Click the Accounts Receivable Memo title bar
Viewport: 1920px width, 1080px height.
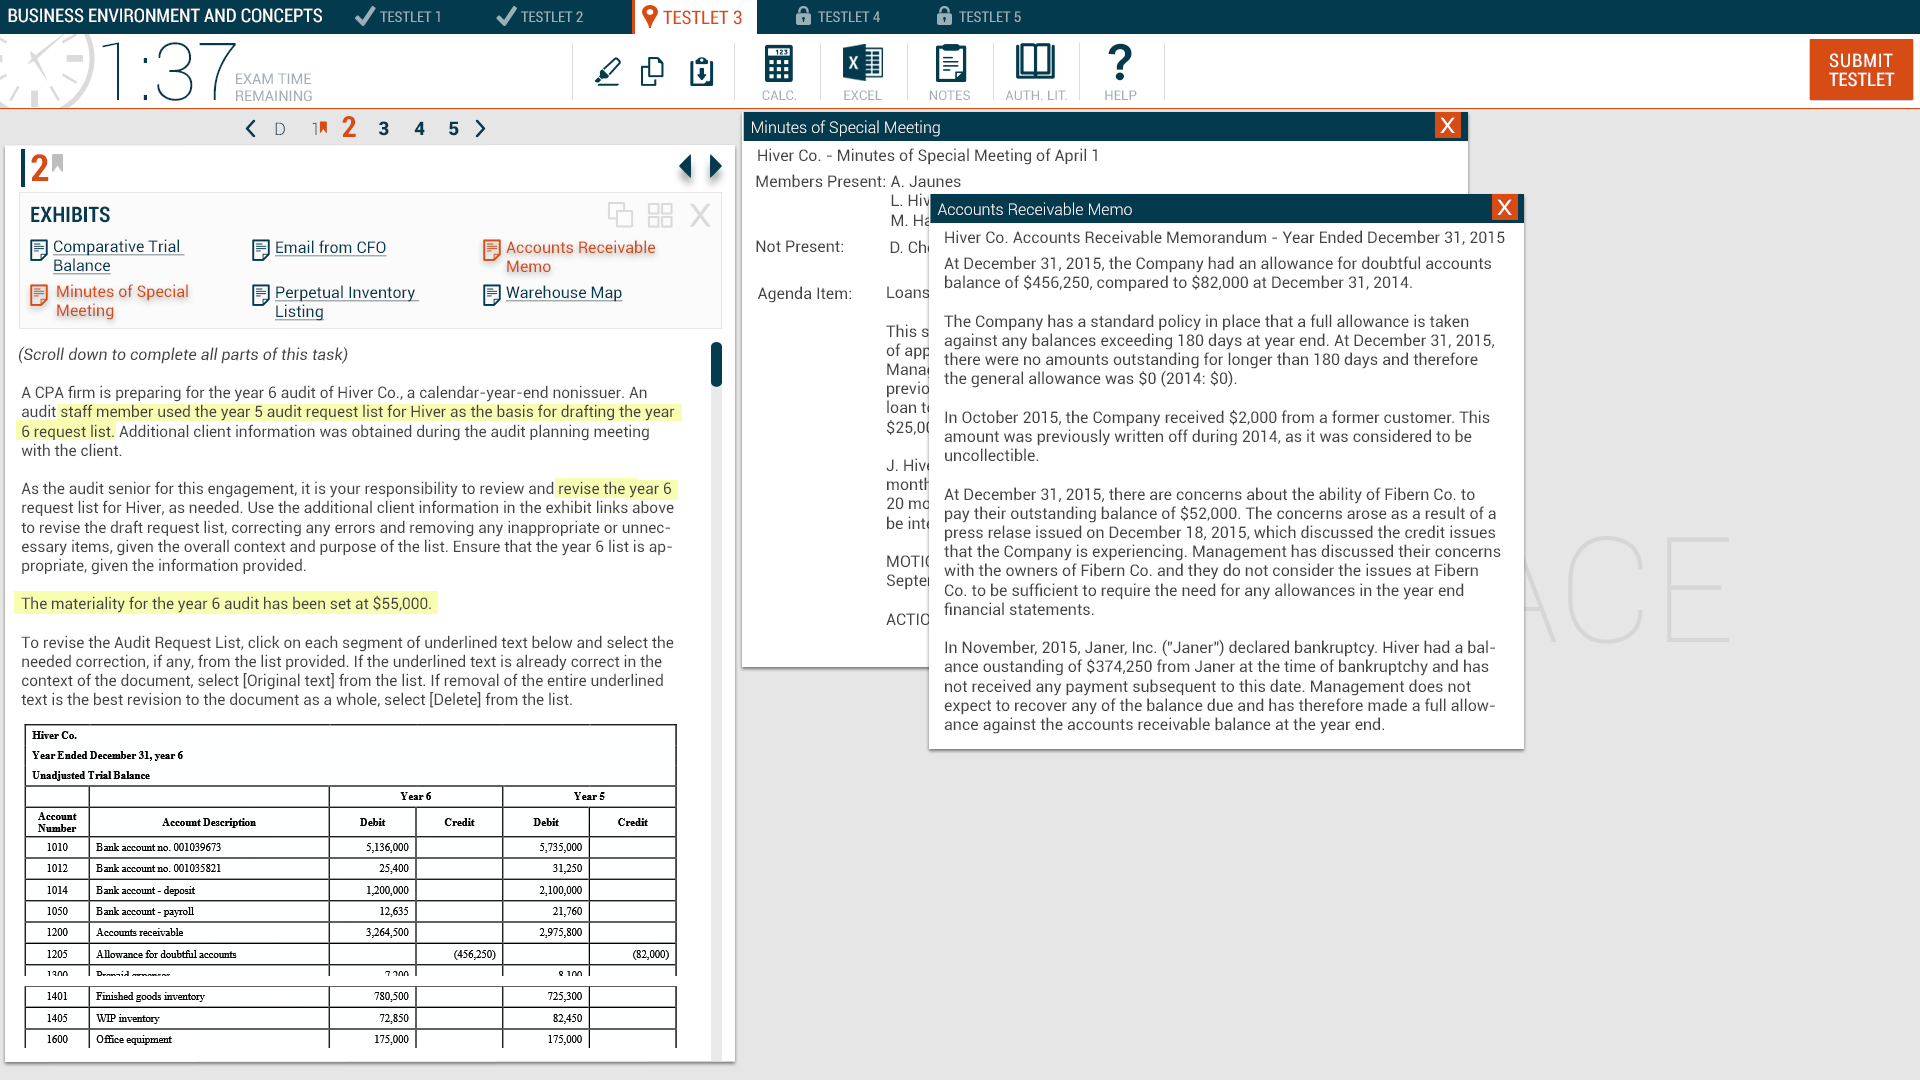click(1210, 209)
